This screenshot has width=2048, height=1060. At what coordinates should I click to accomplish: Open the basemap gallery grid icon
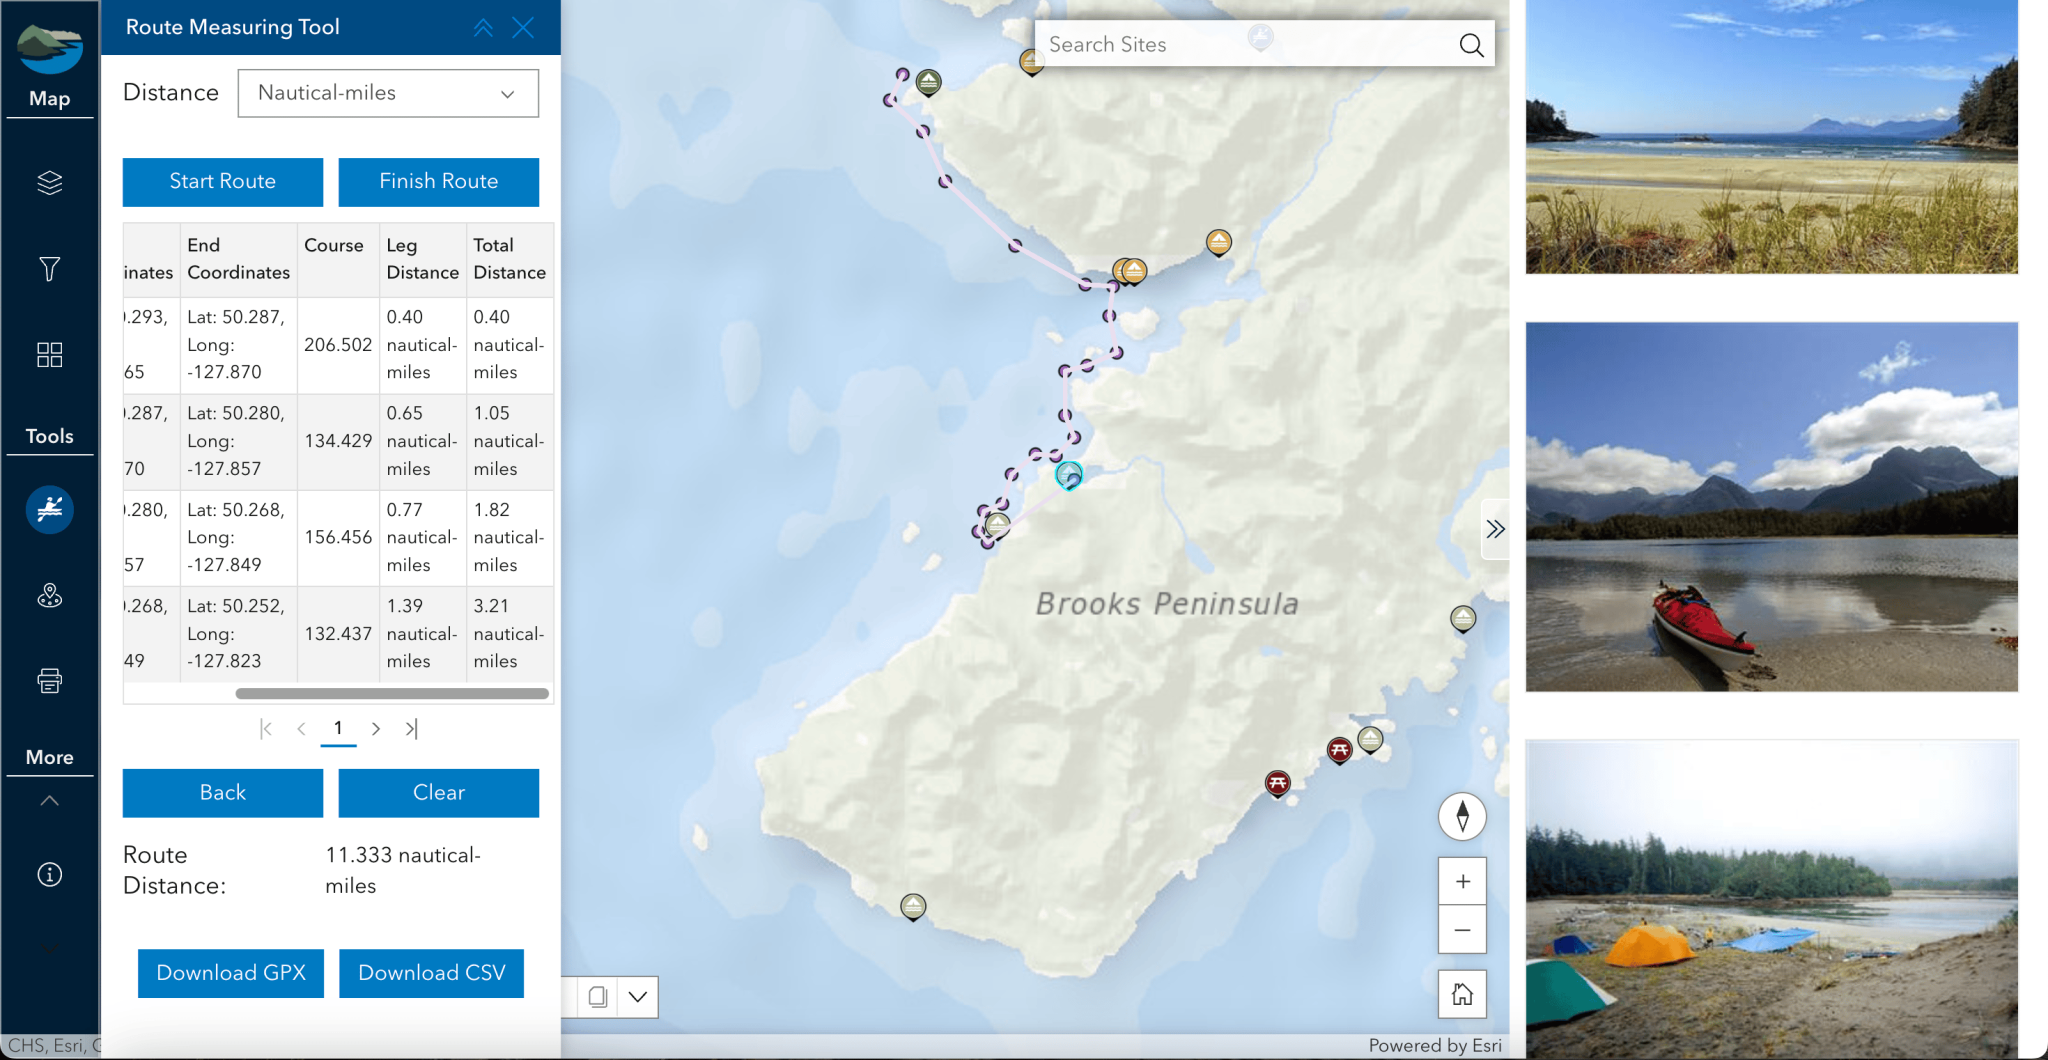pos(49,355)
